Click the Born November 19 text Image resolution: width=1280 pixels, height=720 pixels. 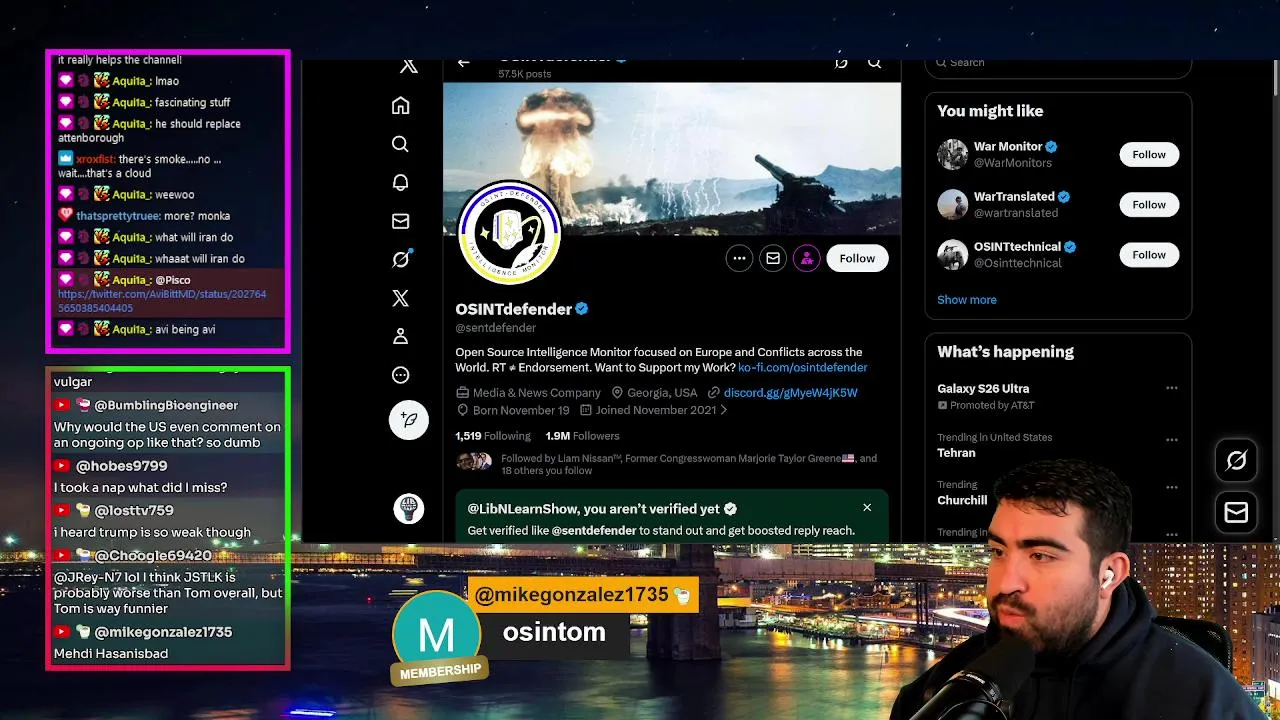click(521, 410)
